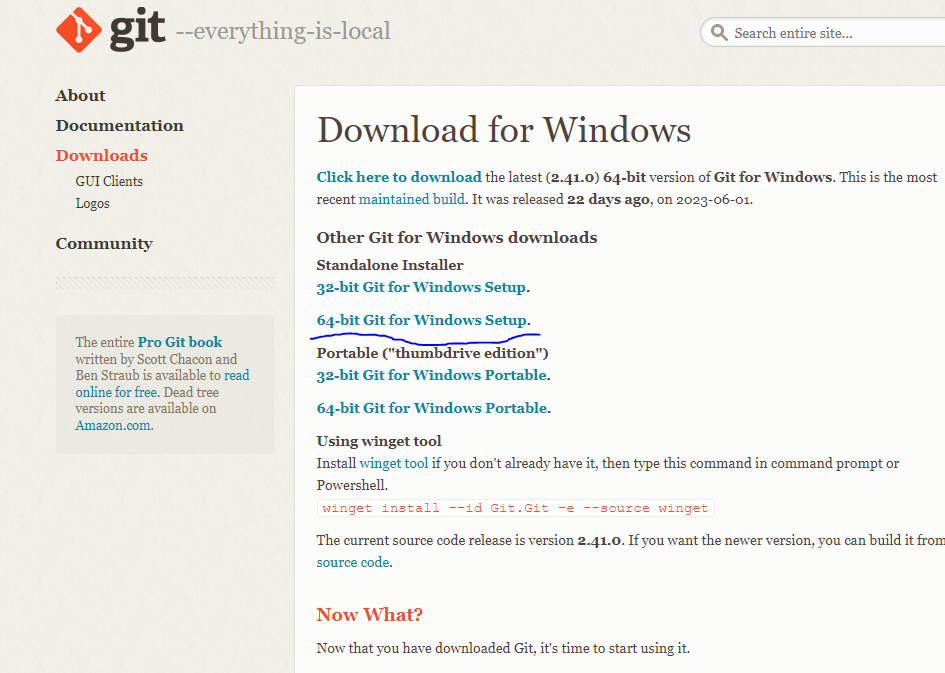Open the Logos sub-page

pyautogui.click(x=92, y=204)
